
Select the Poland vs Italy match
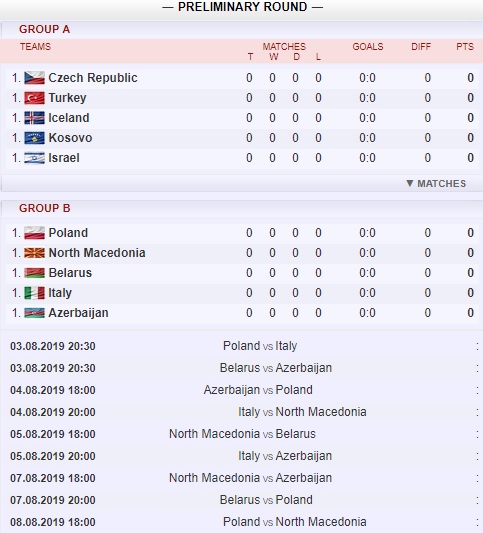[260, 346]
